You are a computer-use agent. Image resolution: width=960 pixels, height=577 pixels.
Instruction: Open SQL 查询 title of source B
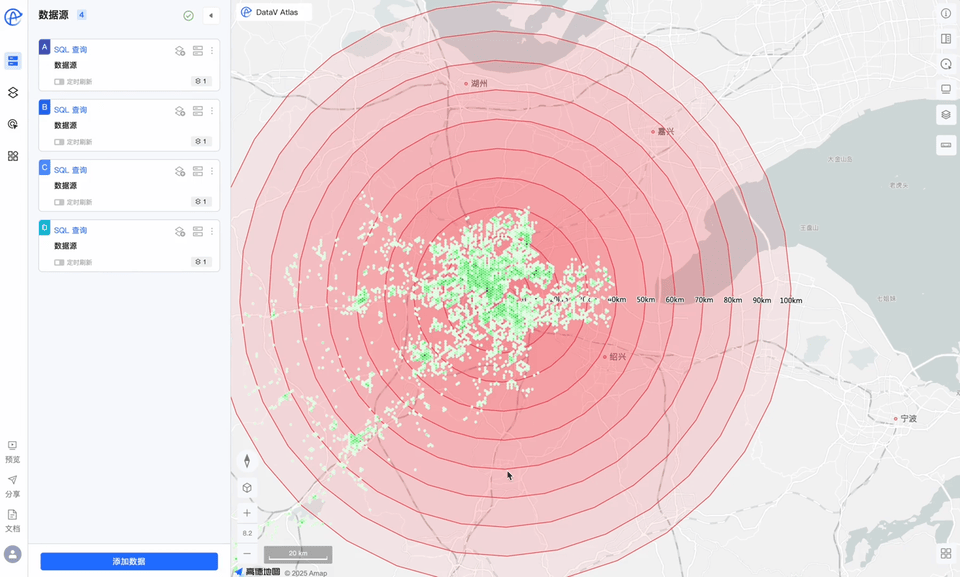point(70,110)
